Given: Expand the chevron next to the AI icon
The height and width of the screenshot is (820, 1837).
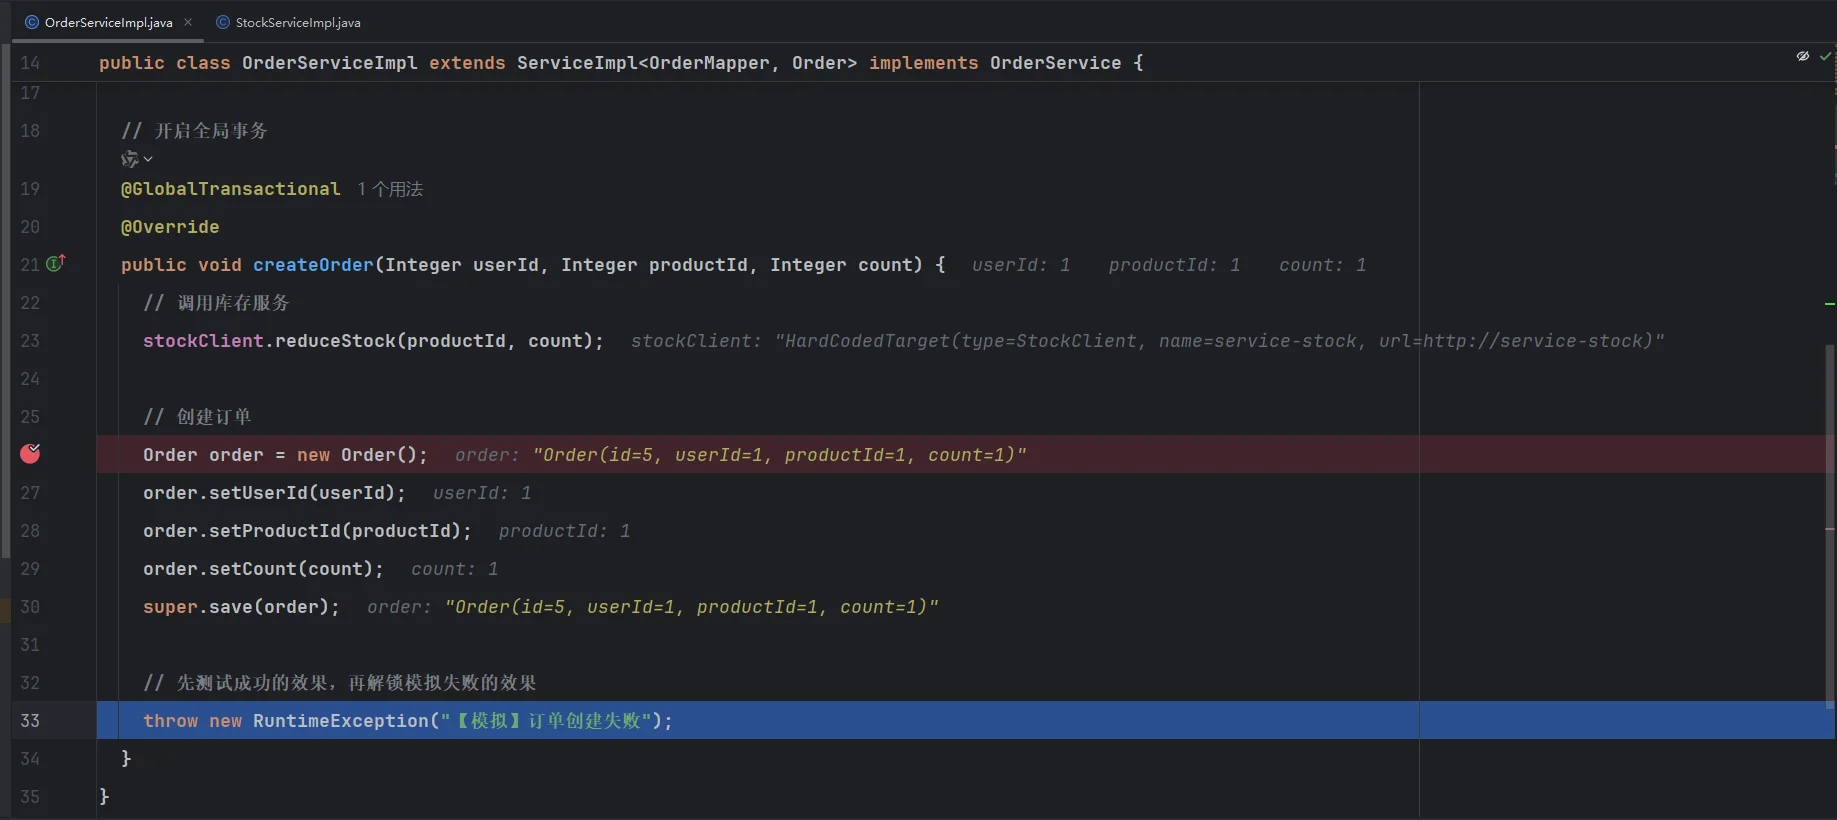Looking at the screenshot, I should point(148,159).
